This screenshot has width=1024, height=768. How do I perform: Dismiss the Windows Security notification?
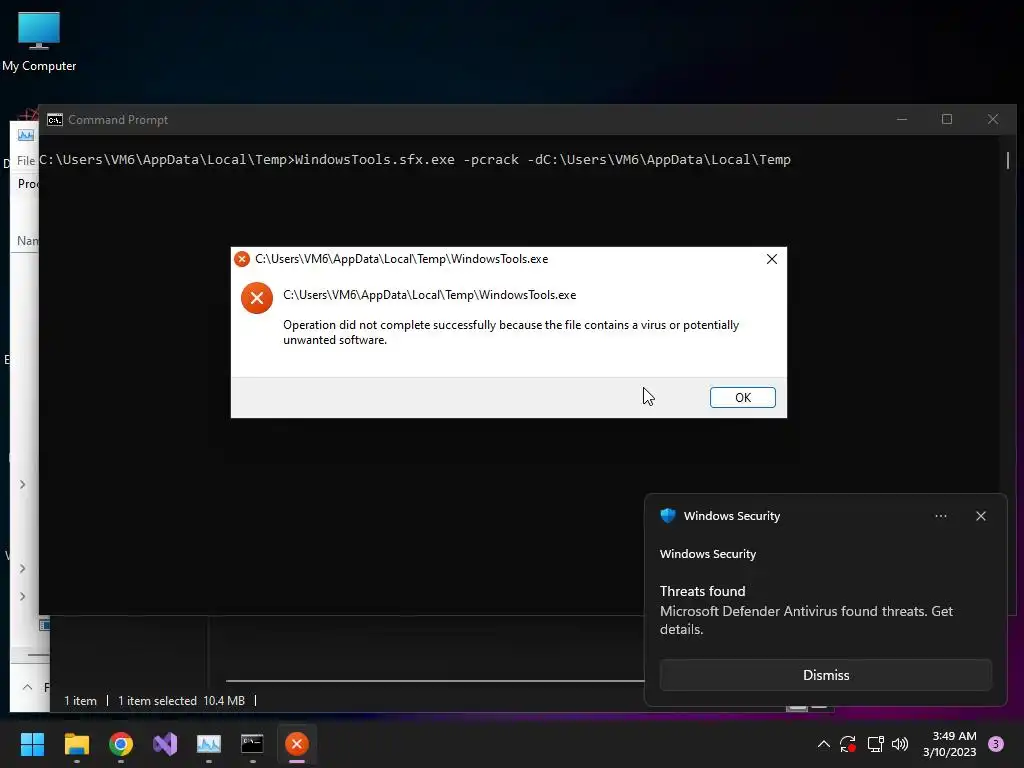pos(825,675)
